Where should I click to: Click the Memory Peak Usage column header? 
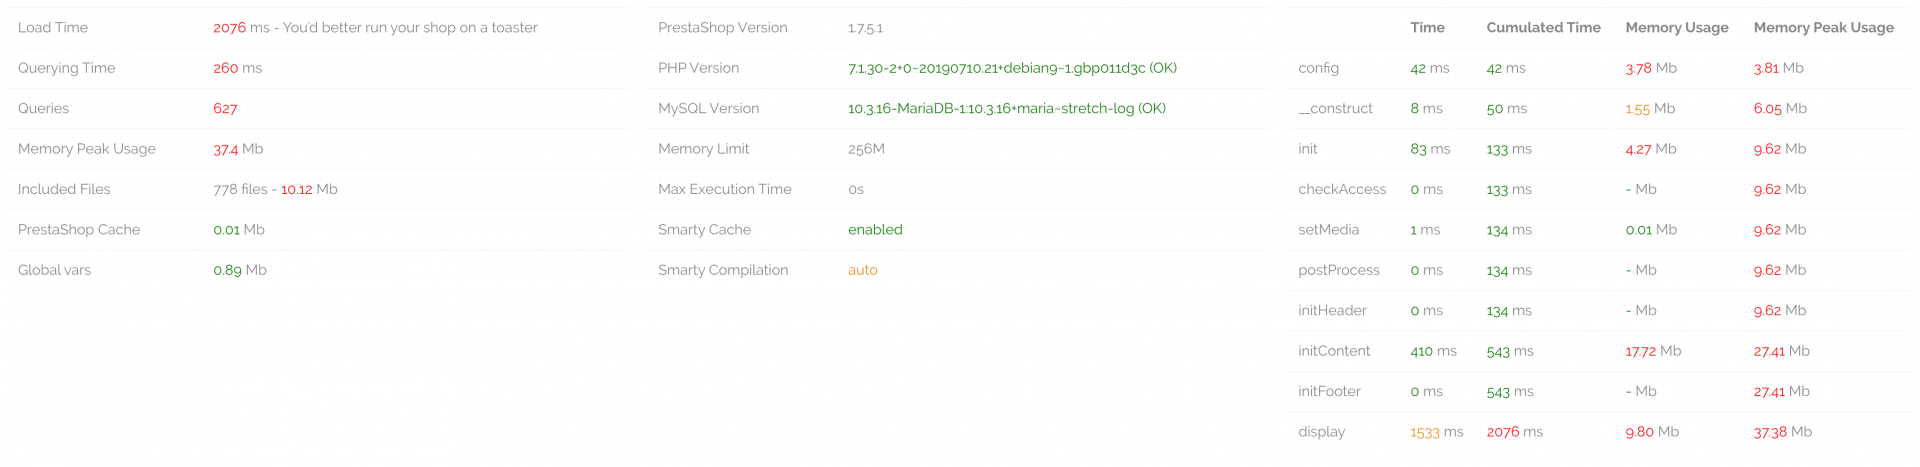(x=1823, y=28)
